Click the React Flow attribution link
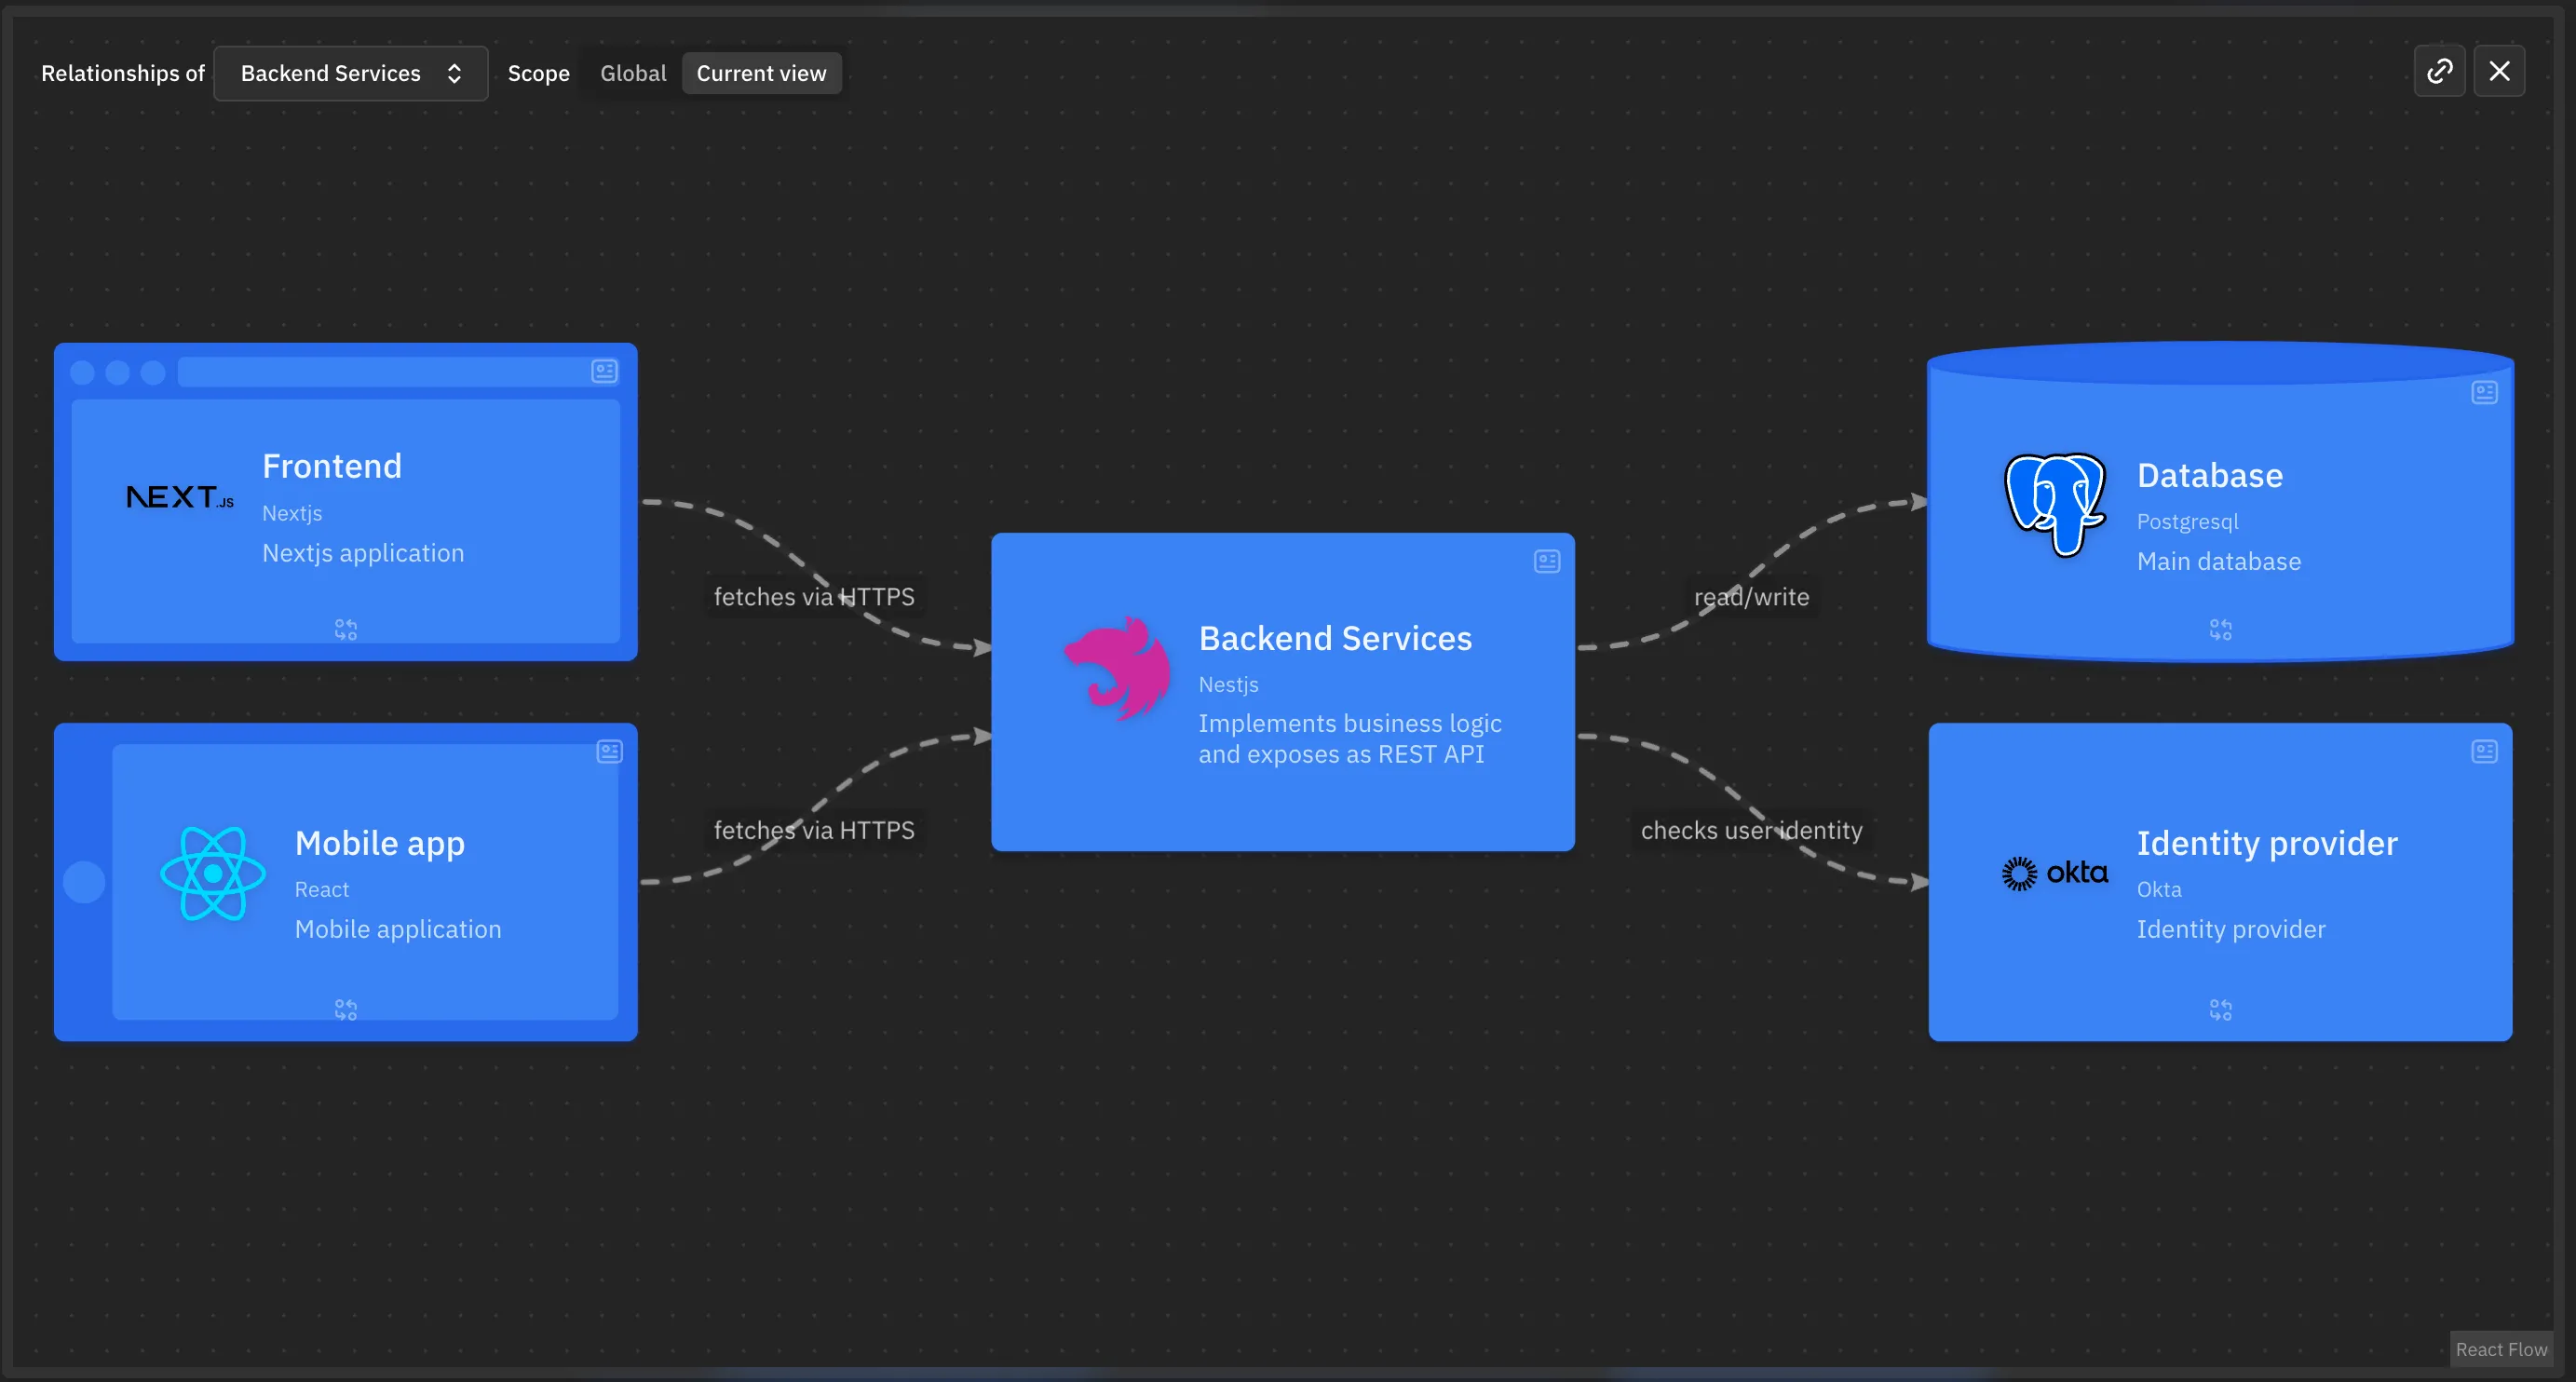Screen dimensions: 2576x1382 click(x=2500, y=1350)
